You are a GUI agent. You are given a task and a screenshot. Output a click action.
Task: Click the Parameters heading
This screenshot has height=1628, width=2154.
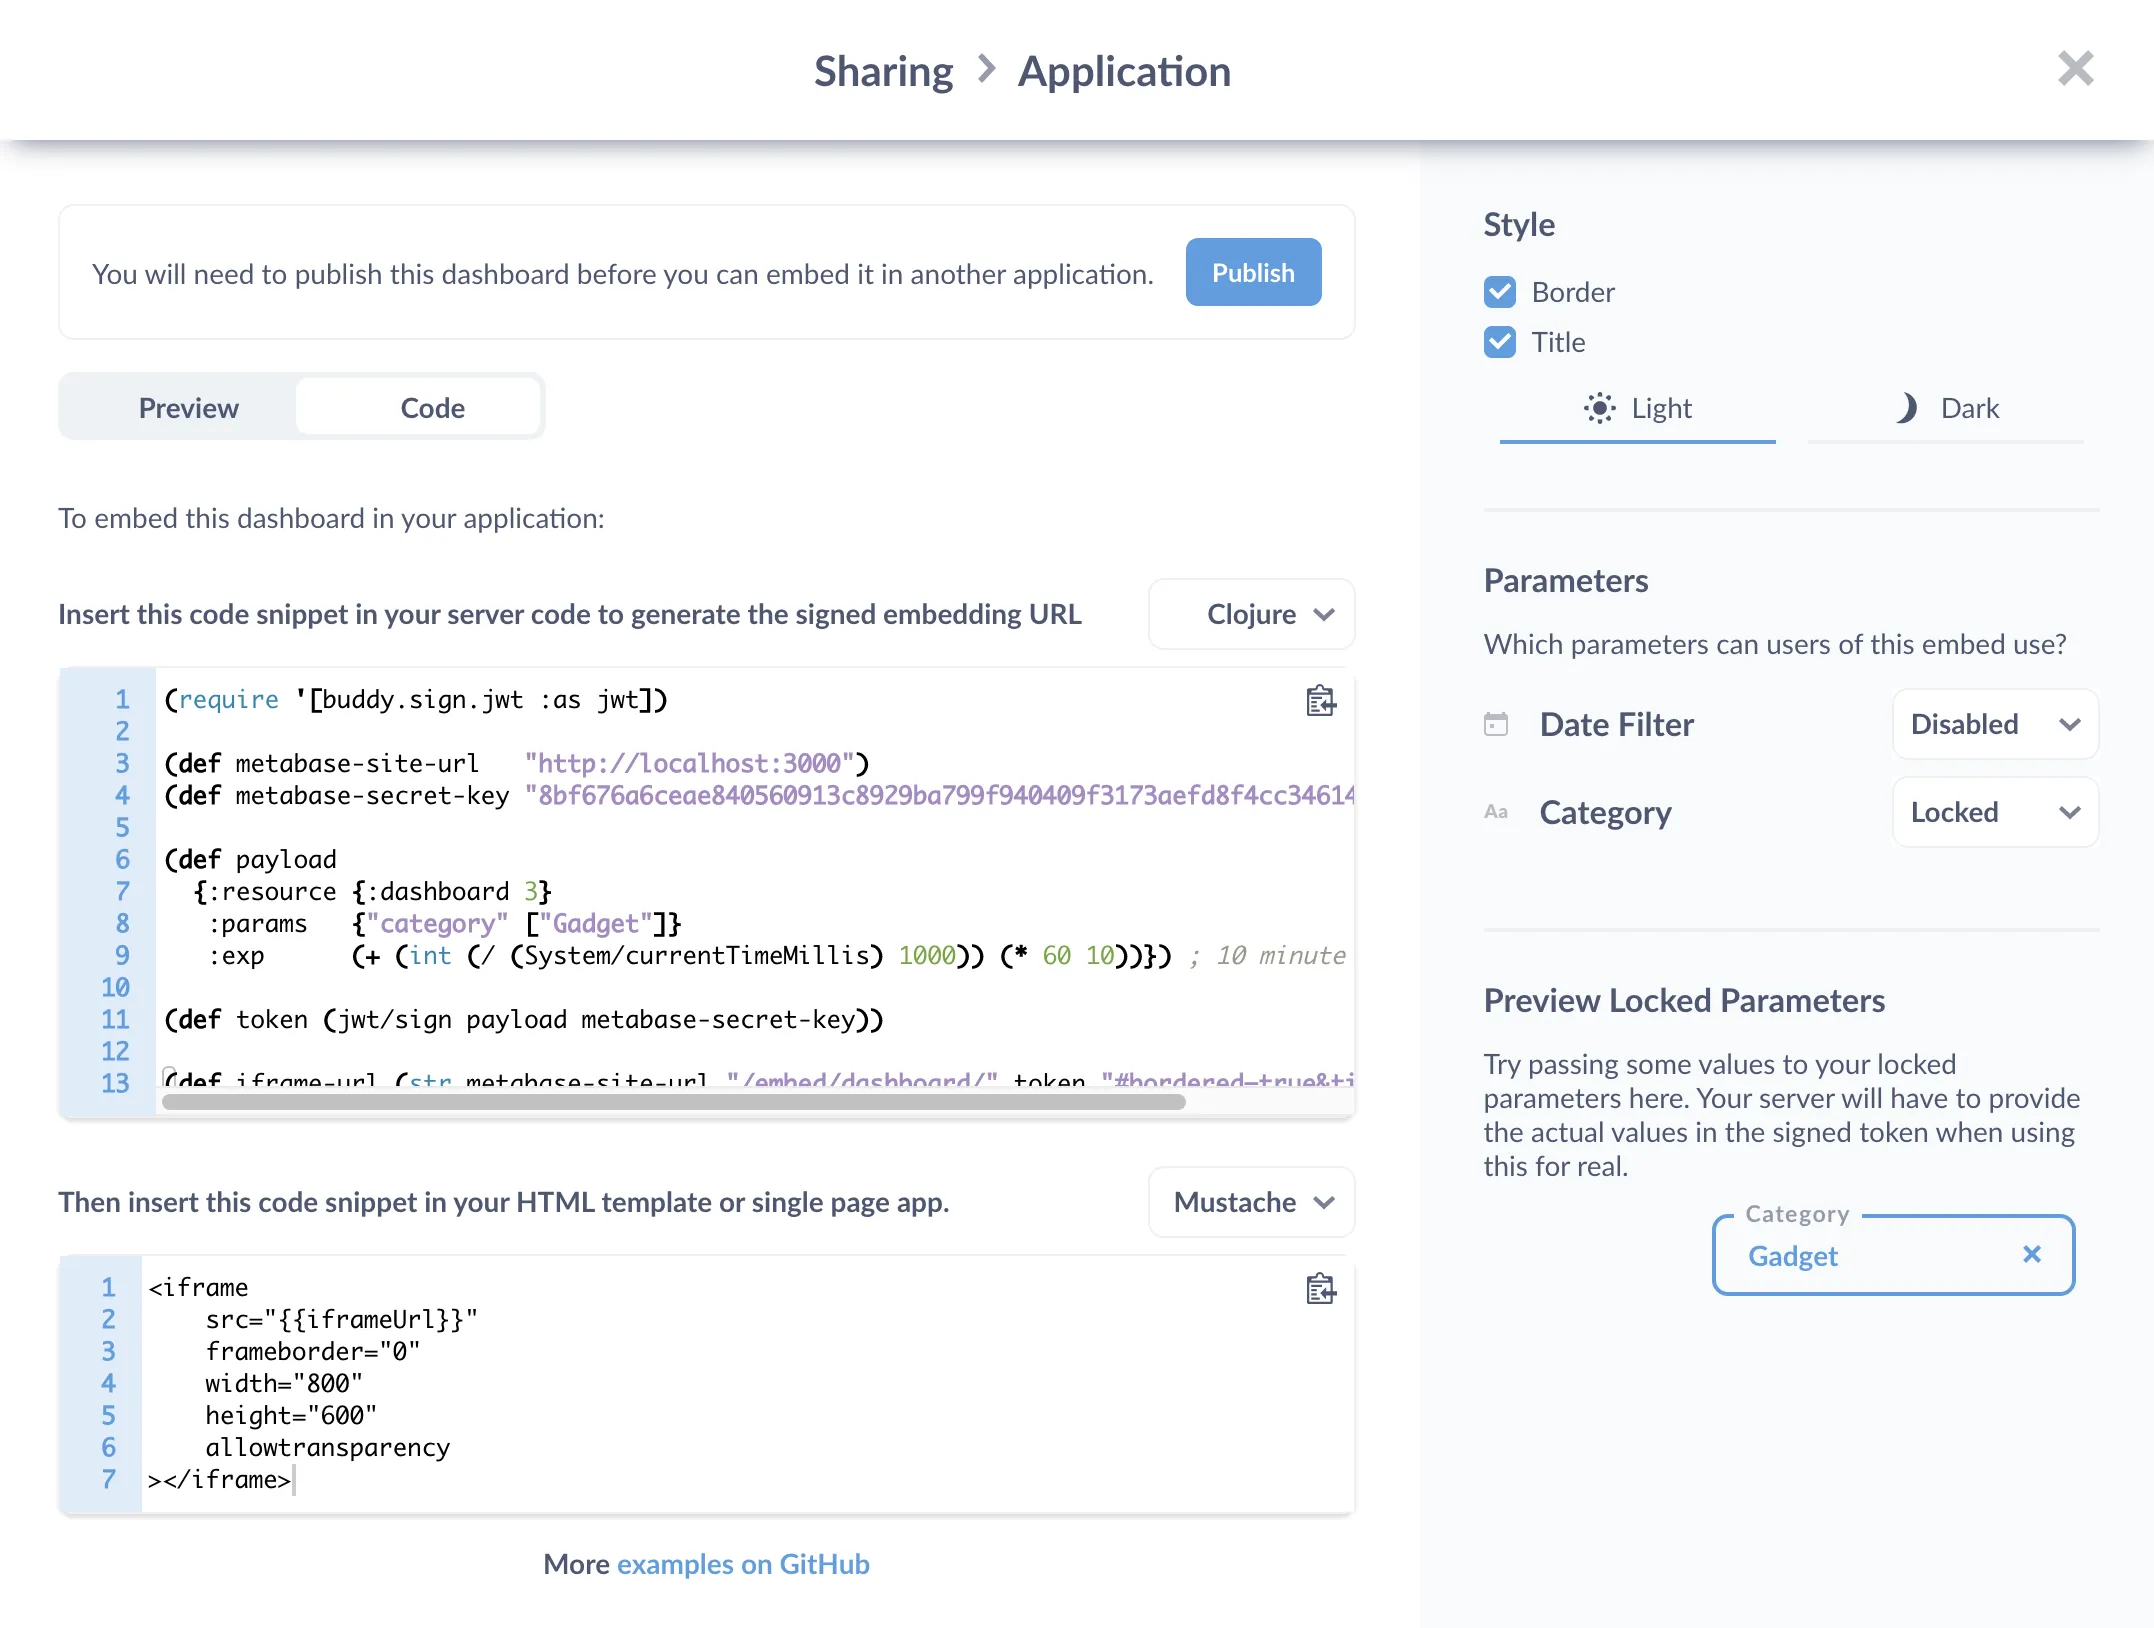(1566, 580)
